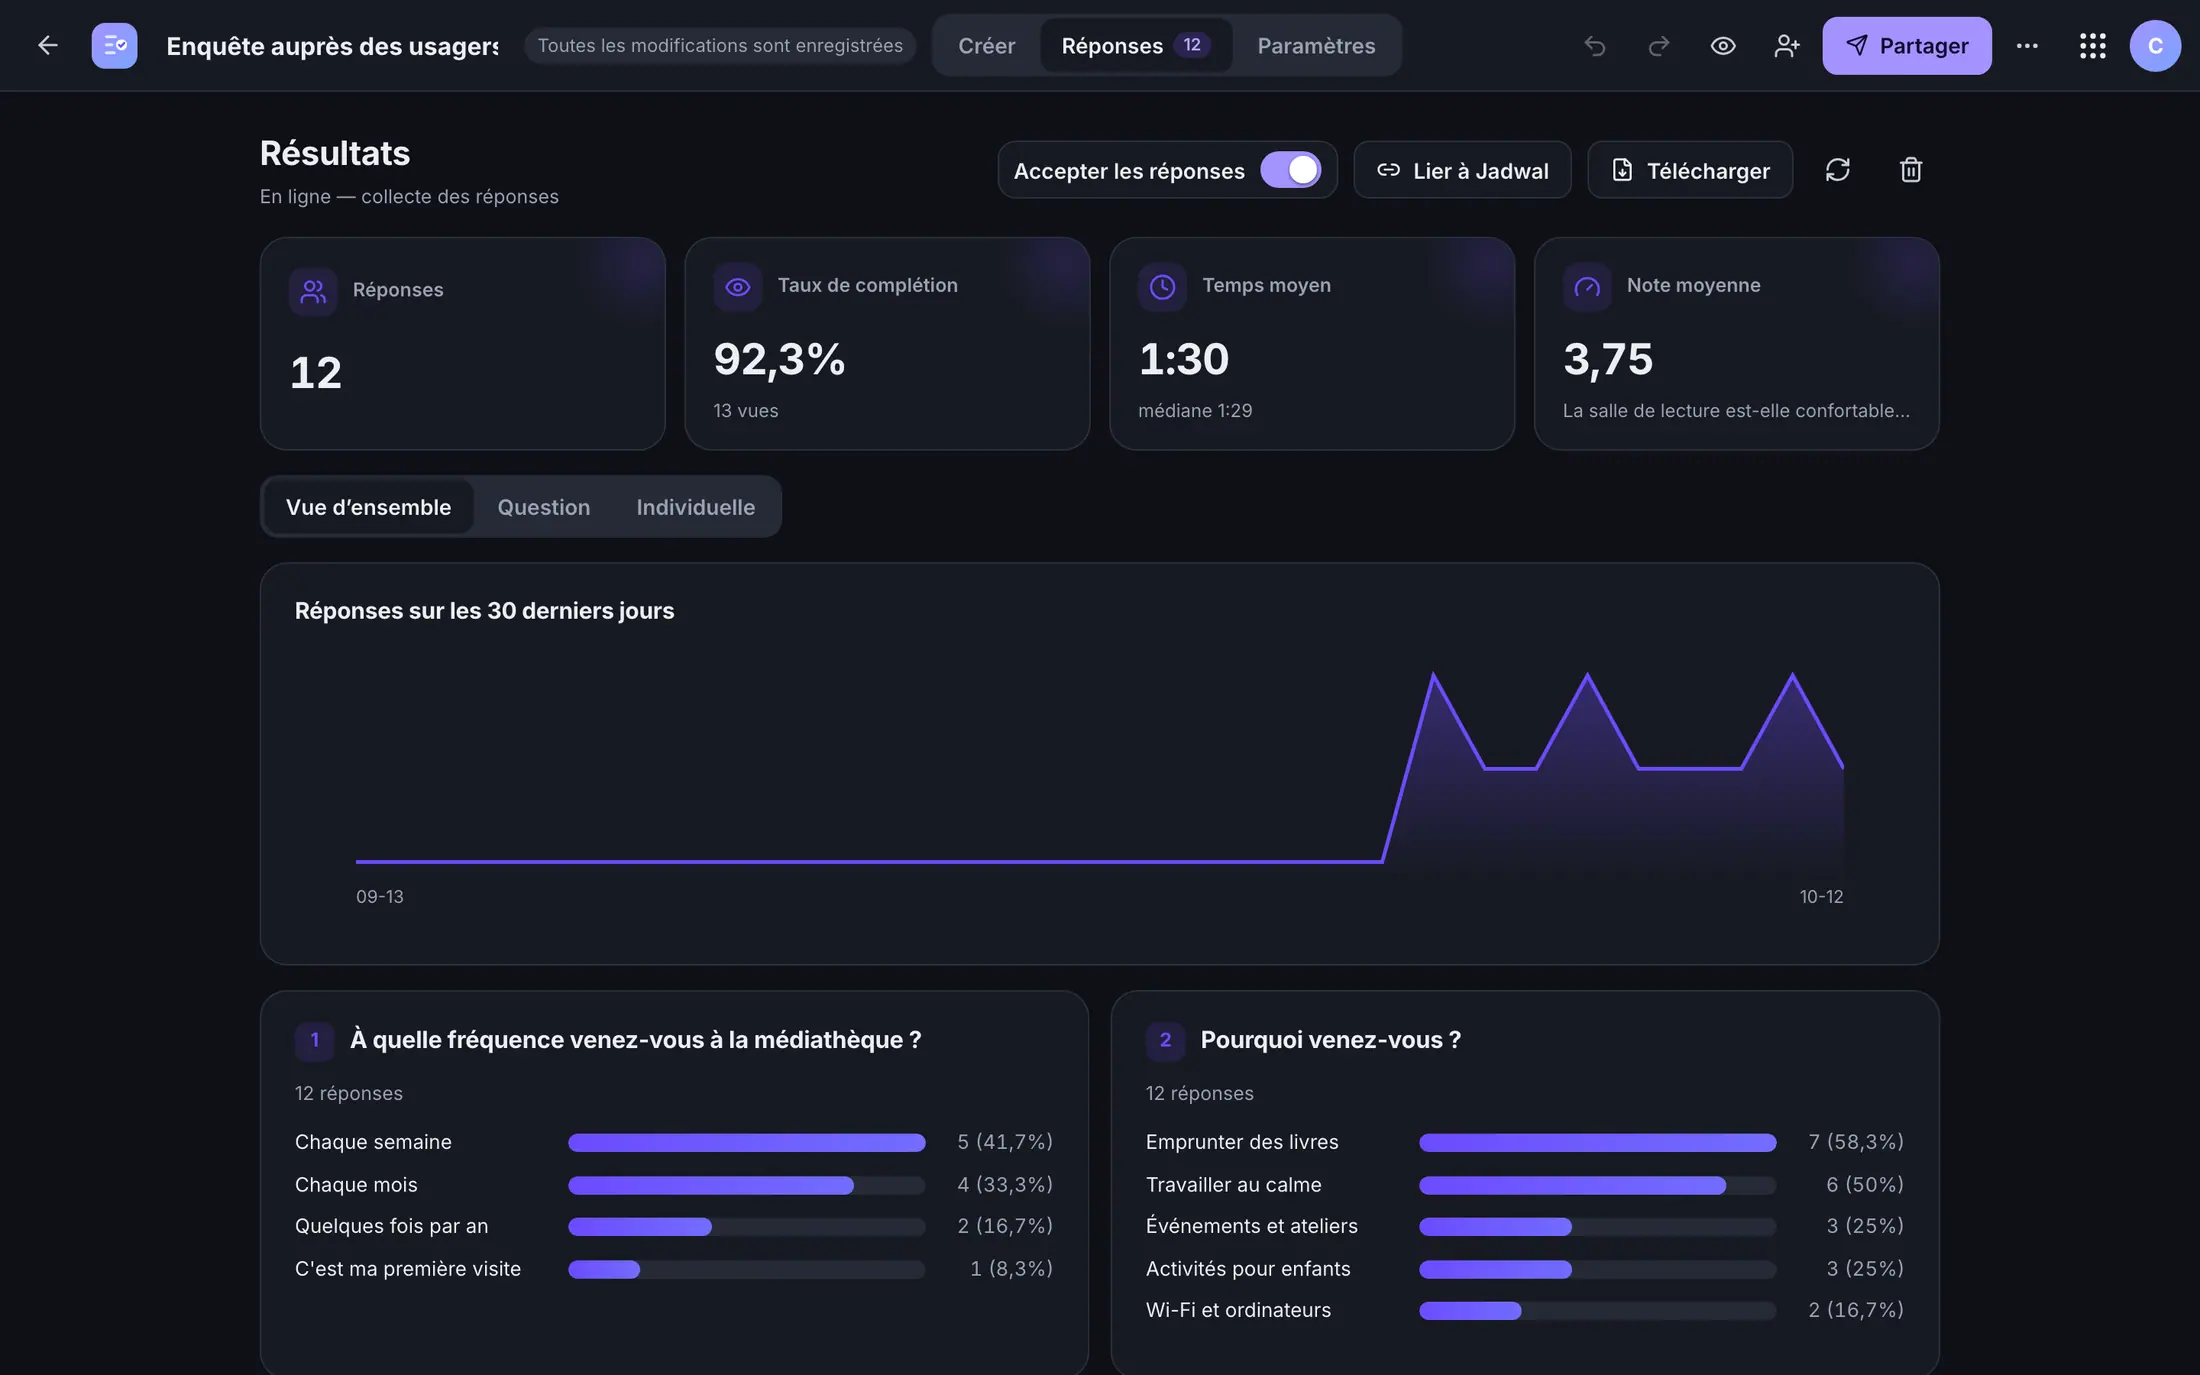This screenshot has height=1375, width=2200.
Task: Click the Partager button
Action: (1906, 45)
